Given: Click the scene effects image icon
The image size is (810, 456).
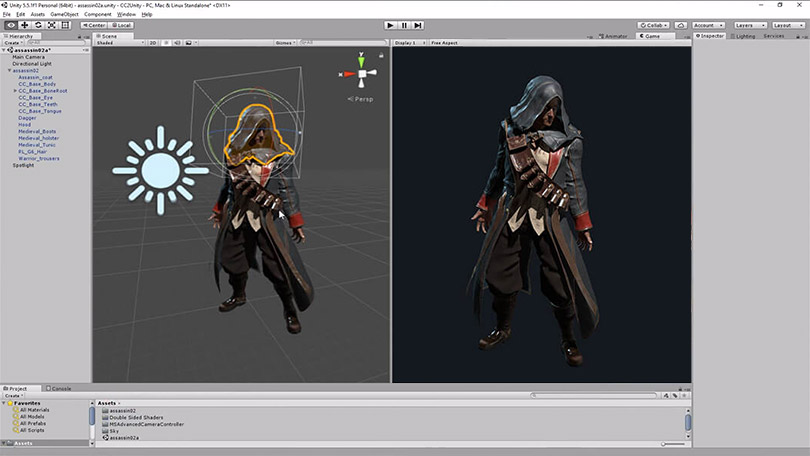Looking at the screenshot, I should [x=189, y=43].
